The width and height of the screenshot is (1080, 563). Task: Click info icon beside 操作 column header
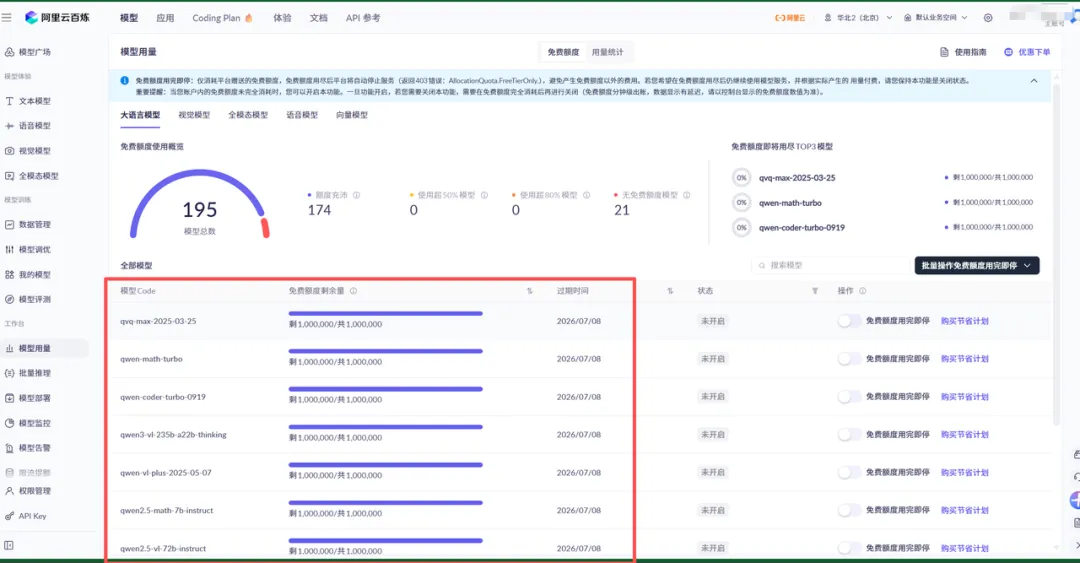pyautogui.click(x=862, y=291)
